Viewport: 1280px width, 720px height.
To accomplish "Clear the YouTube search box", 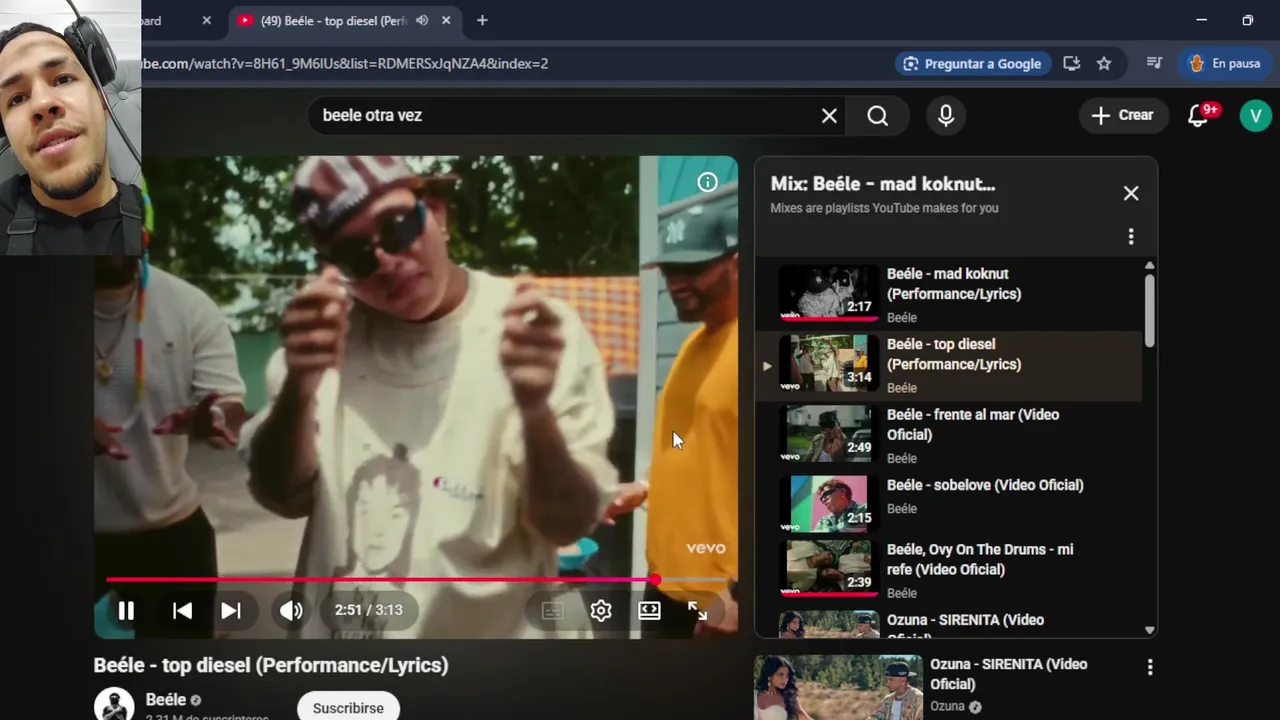I will point(829,116).
